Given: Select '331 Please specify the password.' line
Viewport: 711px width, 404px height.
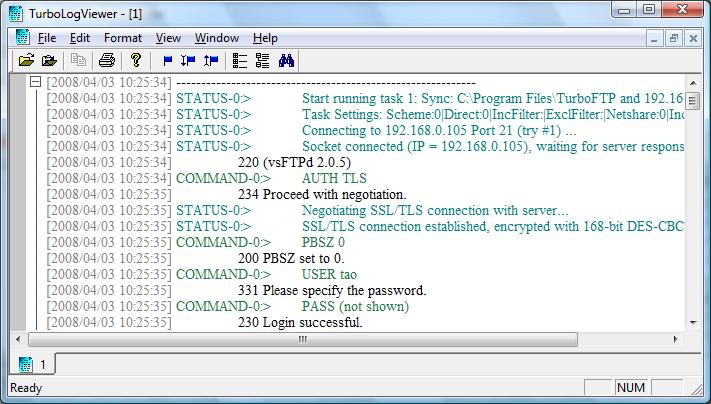Looking at the screenshot, I should pos(332,290).
